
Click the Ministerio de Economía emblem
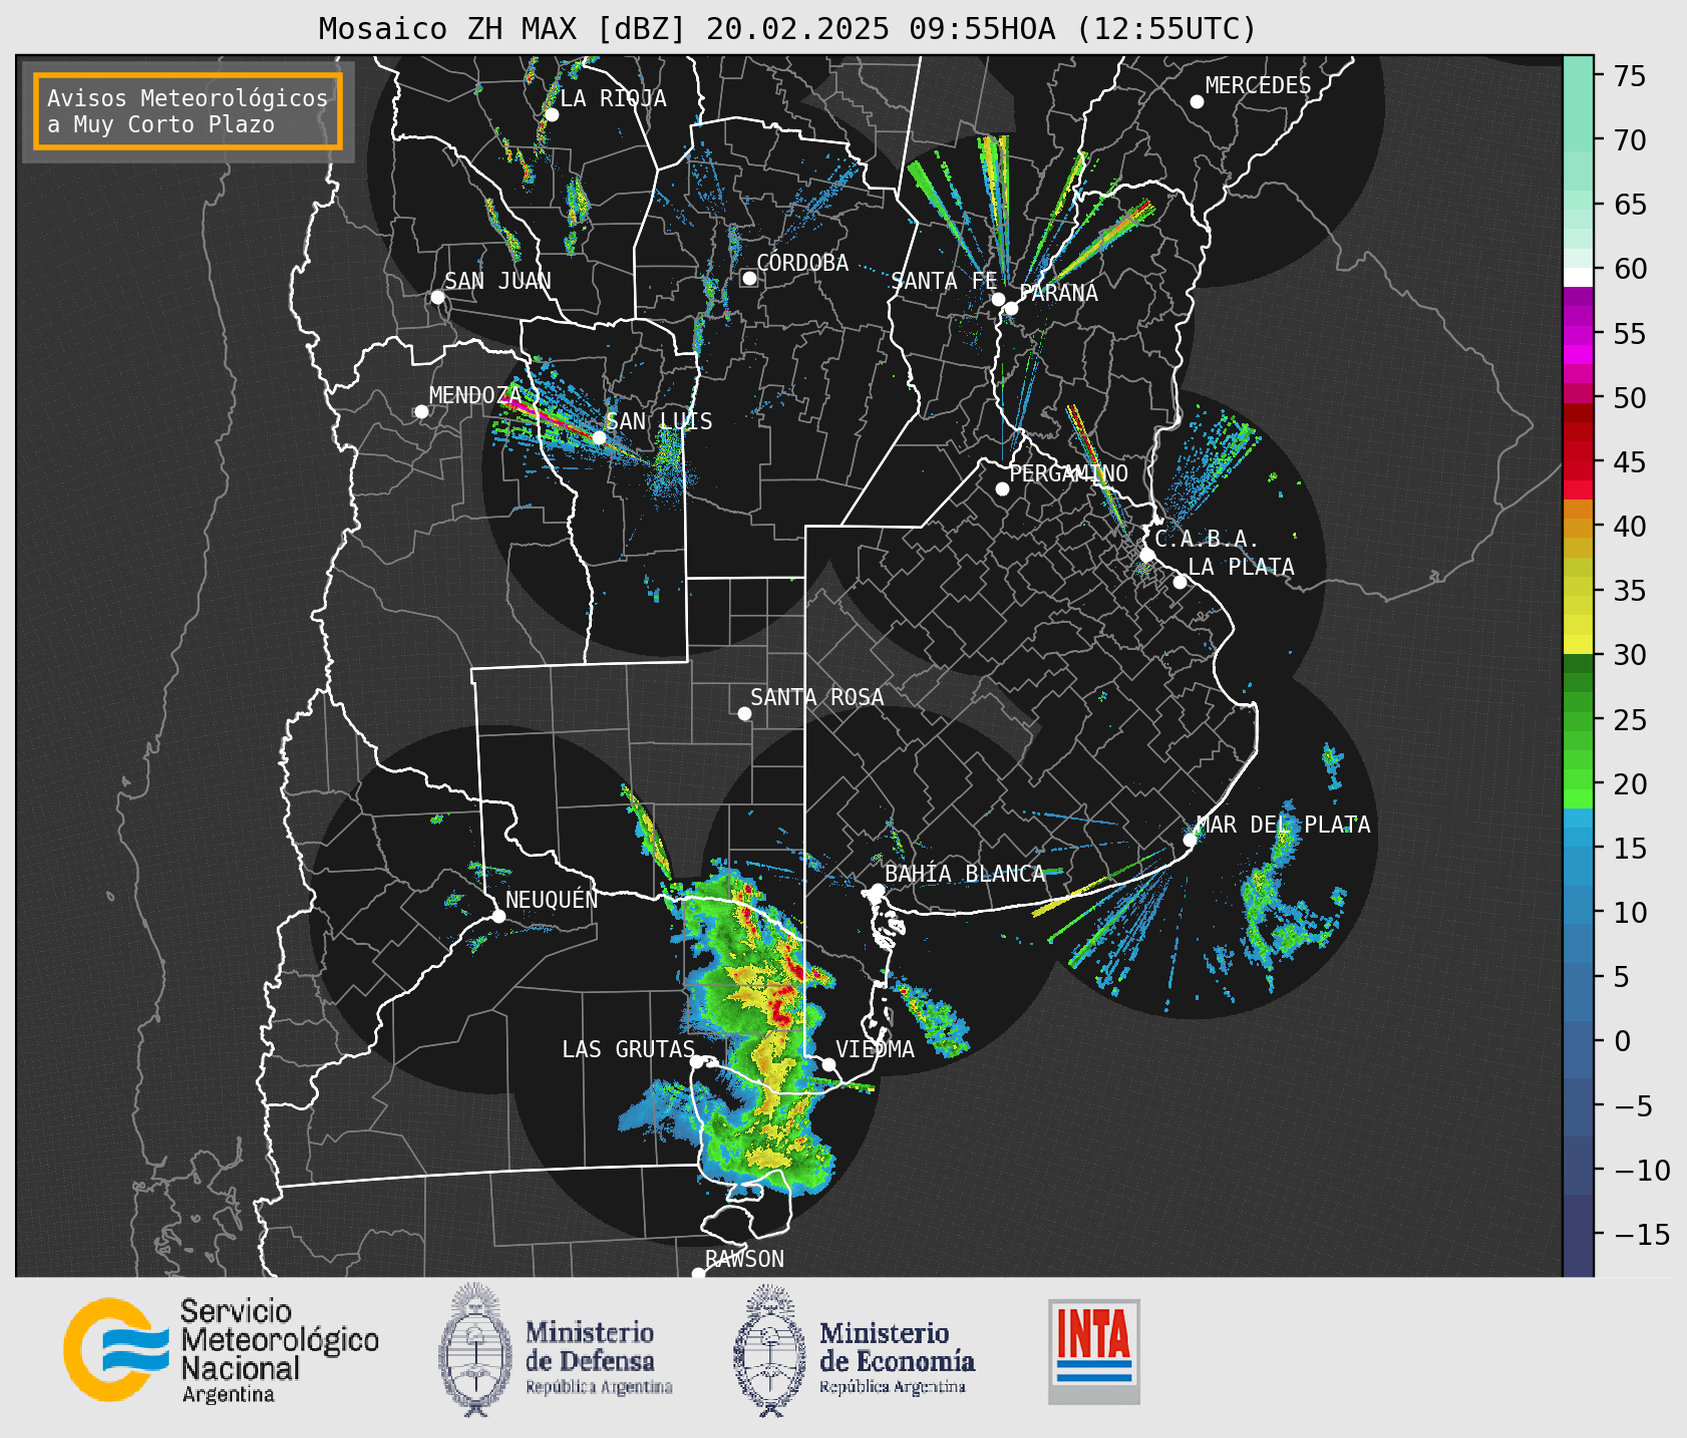point(770,1349)
